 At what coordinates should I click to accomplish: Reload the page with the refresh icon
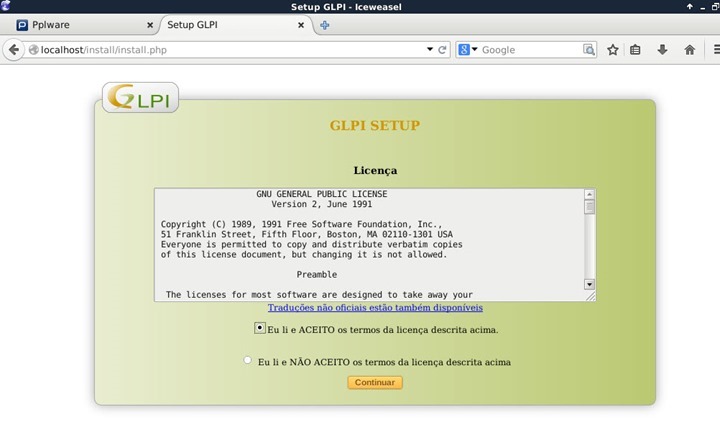442,50
